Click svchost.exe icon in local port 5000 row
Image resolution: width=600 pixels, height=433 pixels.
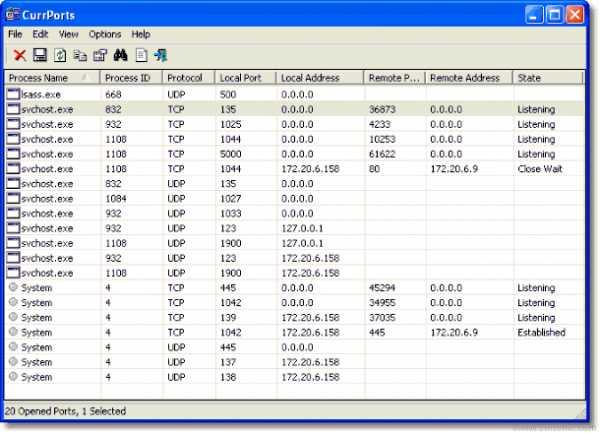[13, 154]
